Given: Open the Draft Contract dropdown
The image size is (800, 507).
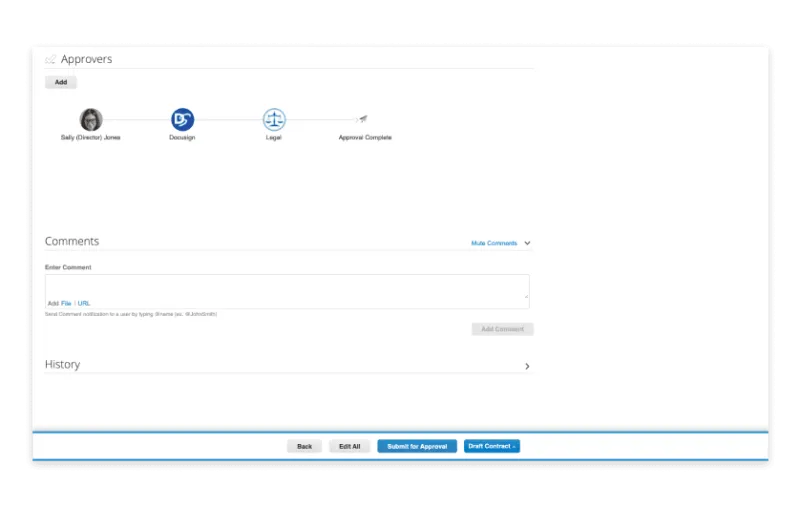Looking at the screenshot, I should pyautogui.click(x=492, y=446).
